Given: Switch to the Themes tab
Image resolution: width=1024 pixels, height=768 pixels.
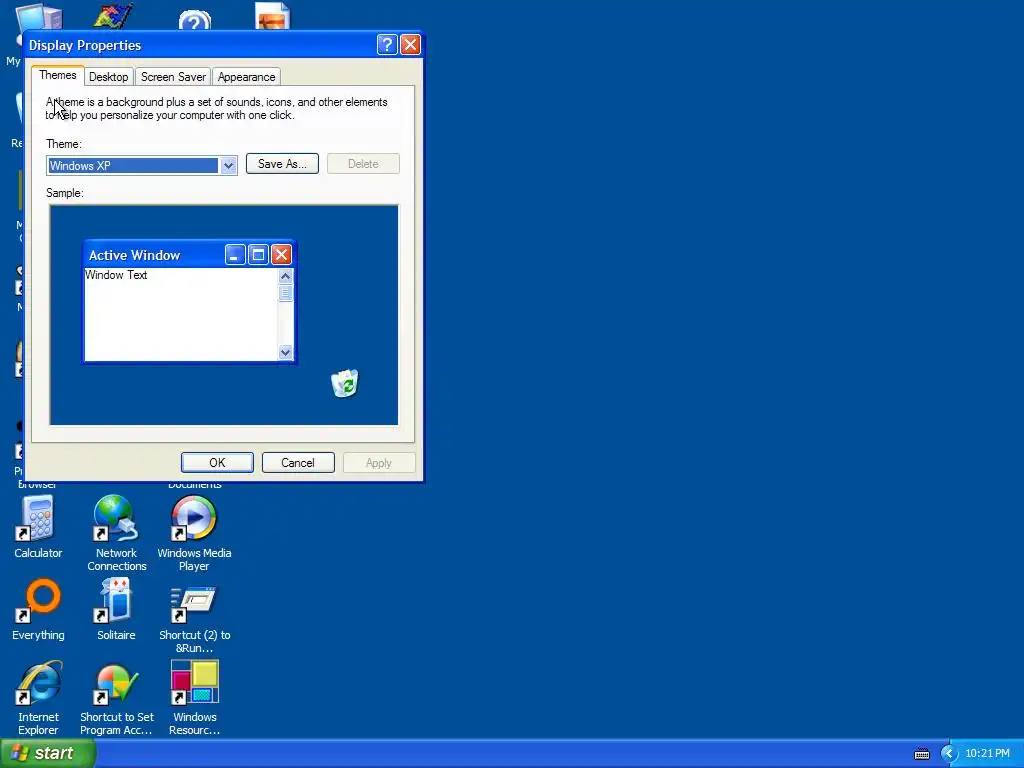Looking at the screenshot, I should point(57,75).
